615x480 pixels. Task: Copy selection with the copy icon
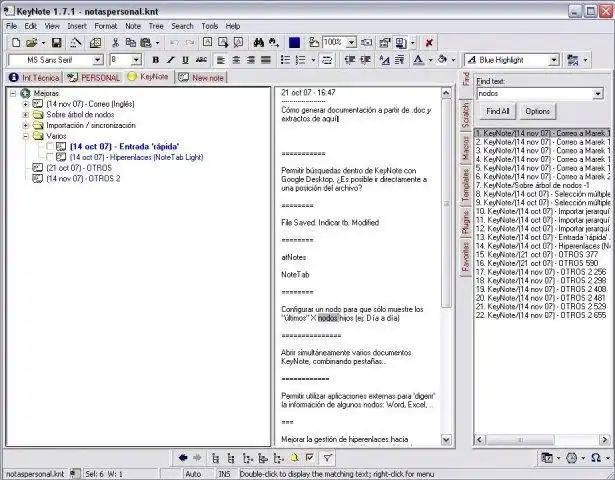[x=131, y=42]
